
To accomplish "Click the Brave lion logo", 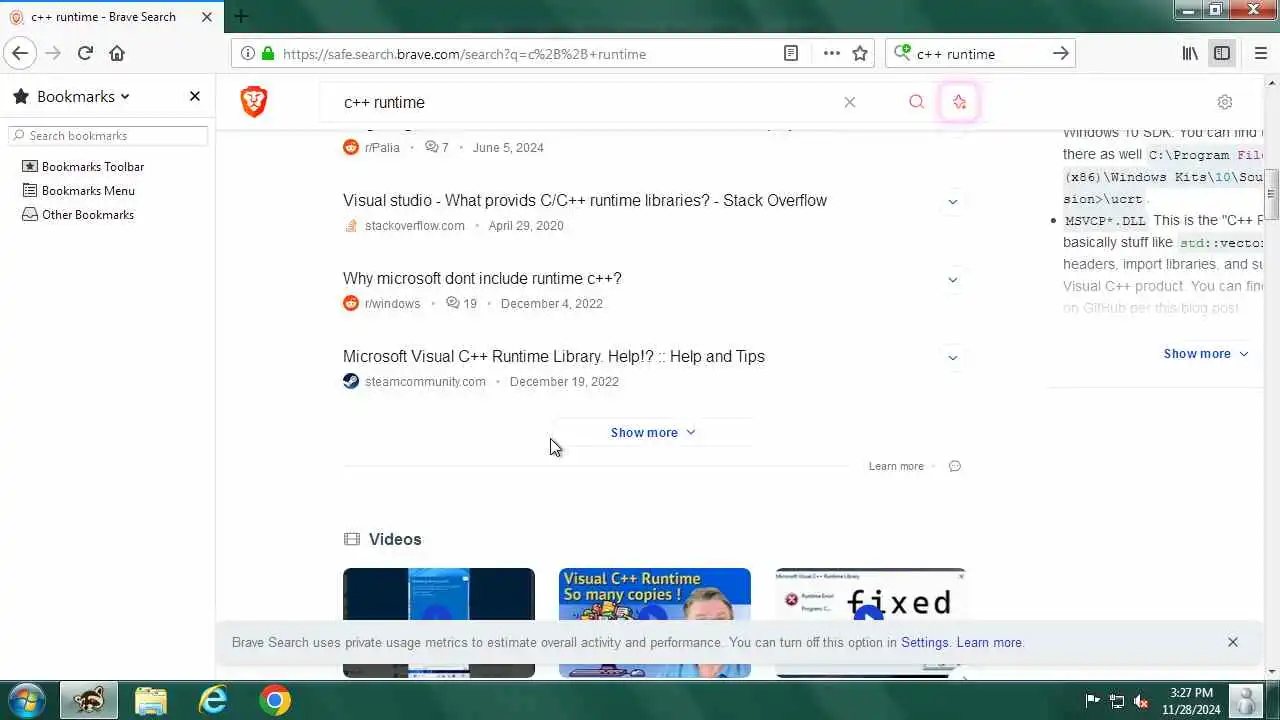I will tap(254, 101).
